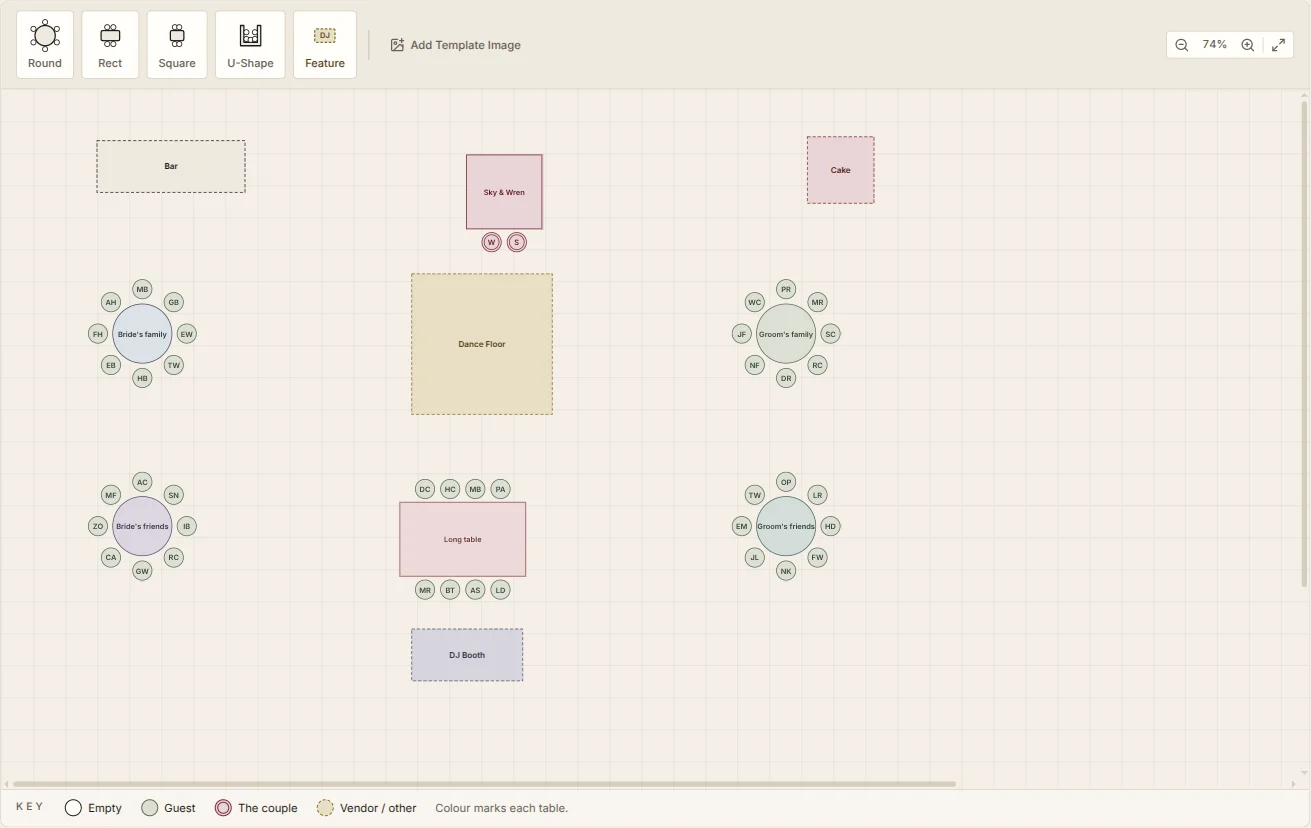Select the Bar feature
The width and height of the screenshot is (1311, 828).
click(171, 166)
